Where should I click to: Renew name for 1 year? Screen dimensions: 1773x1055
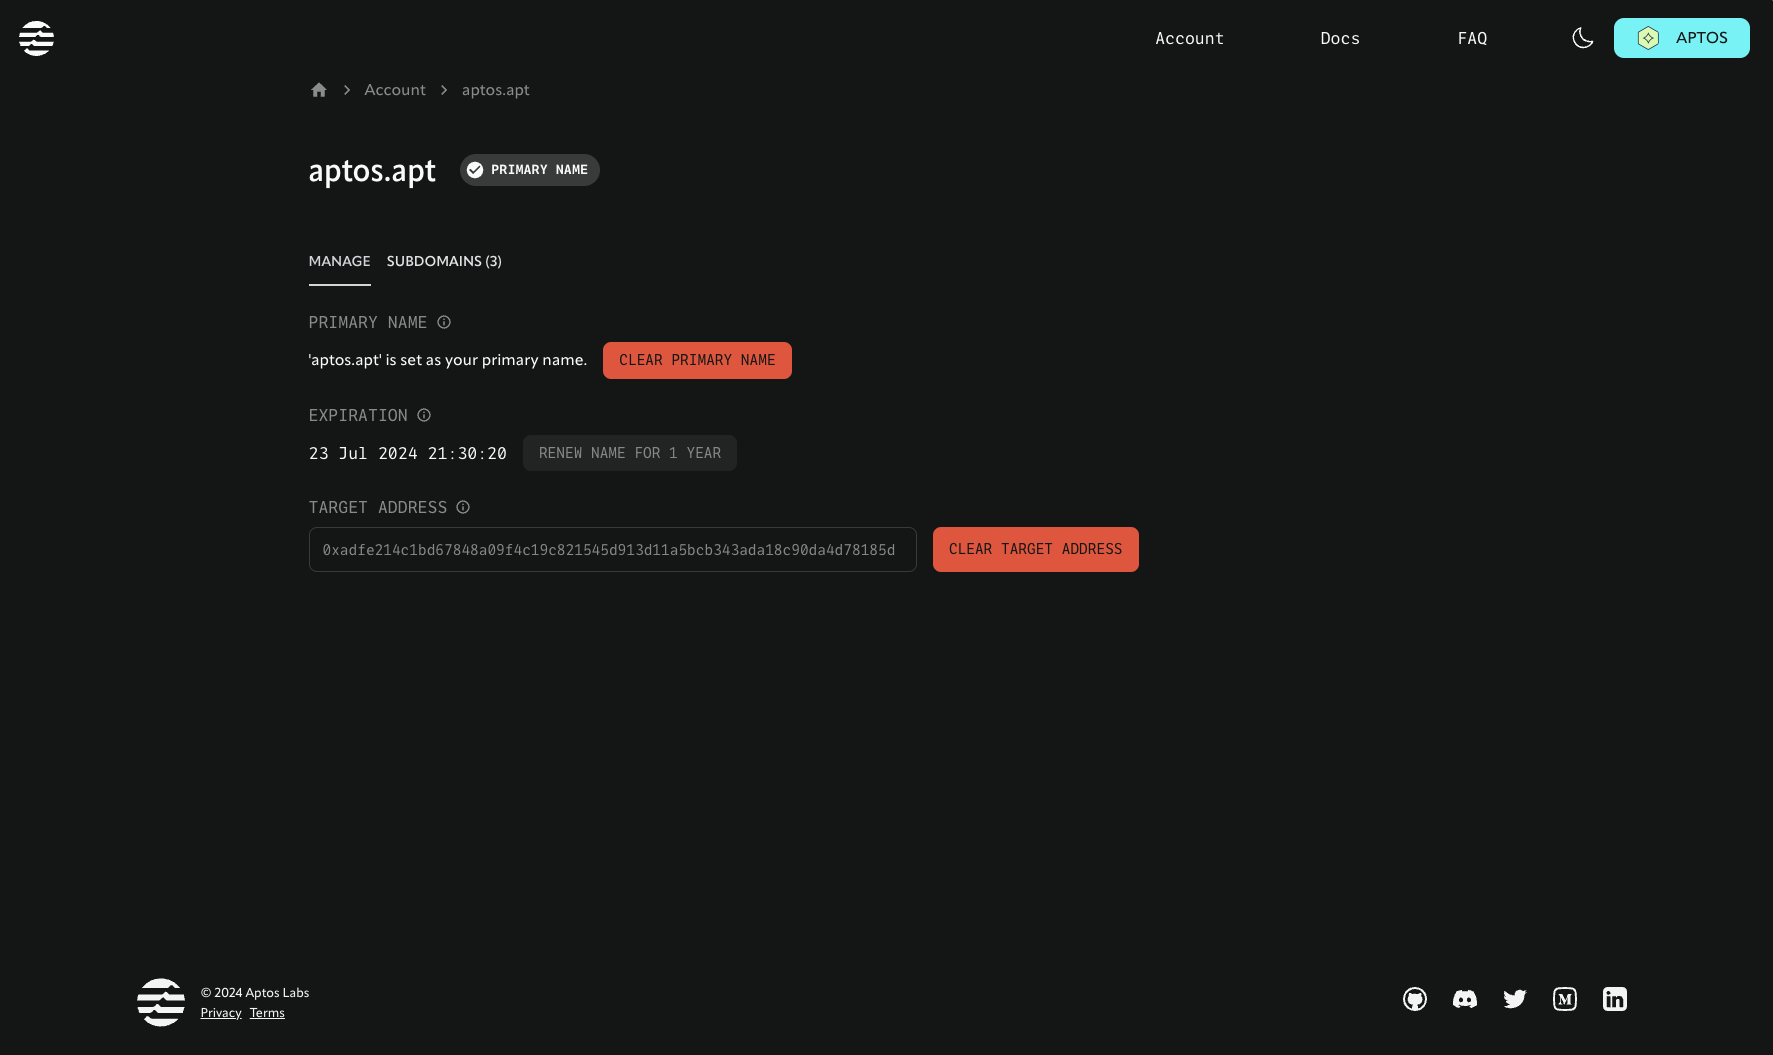(x=629, y=453)
